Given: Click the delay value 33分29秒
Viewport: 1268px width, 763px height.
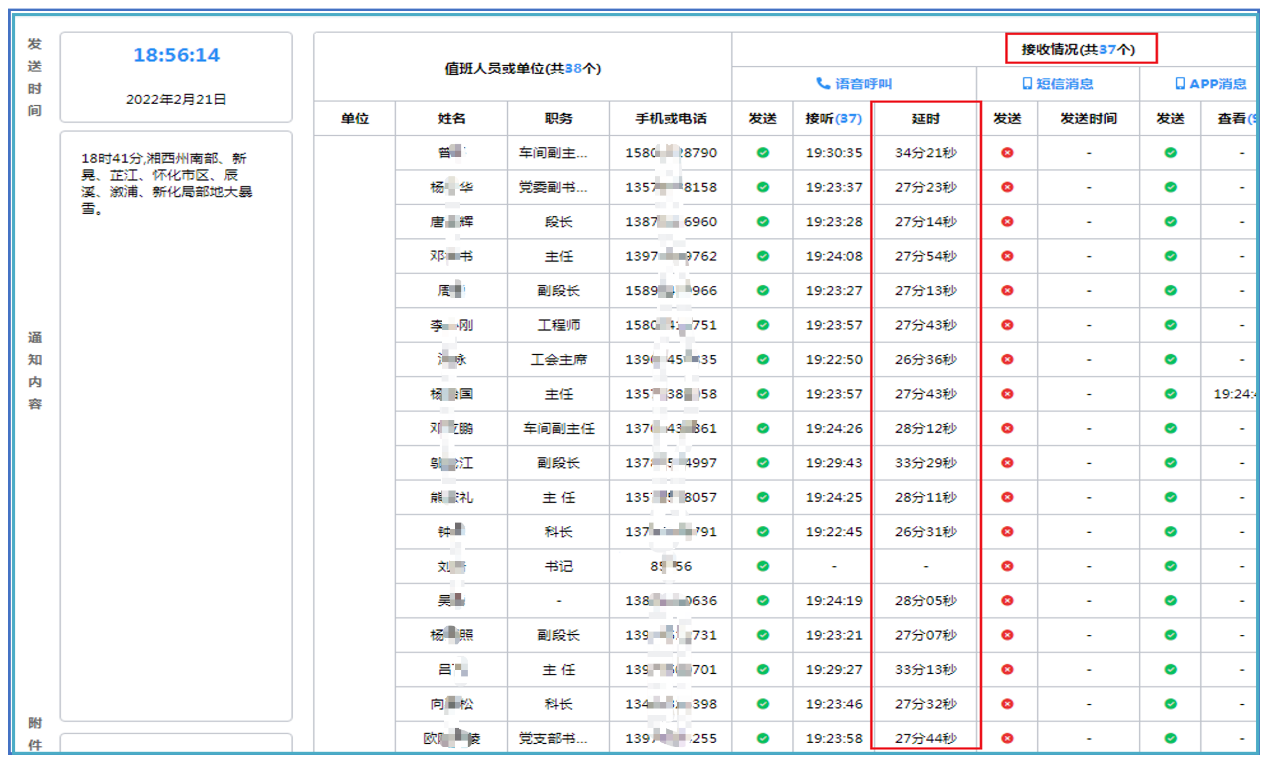Looking at the screenshot, I should pos(926,463).
